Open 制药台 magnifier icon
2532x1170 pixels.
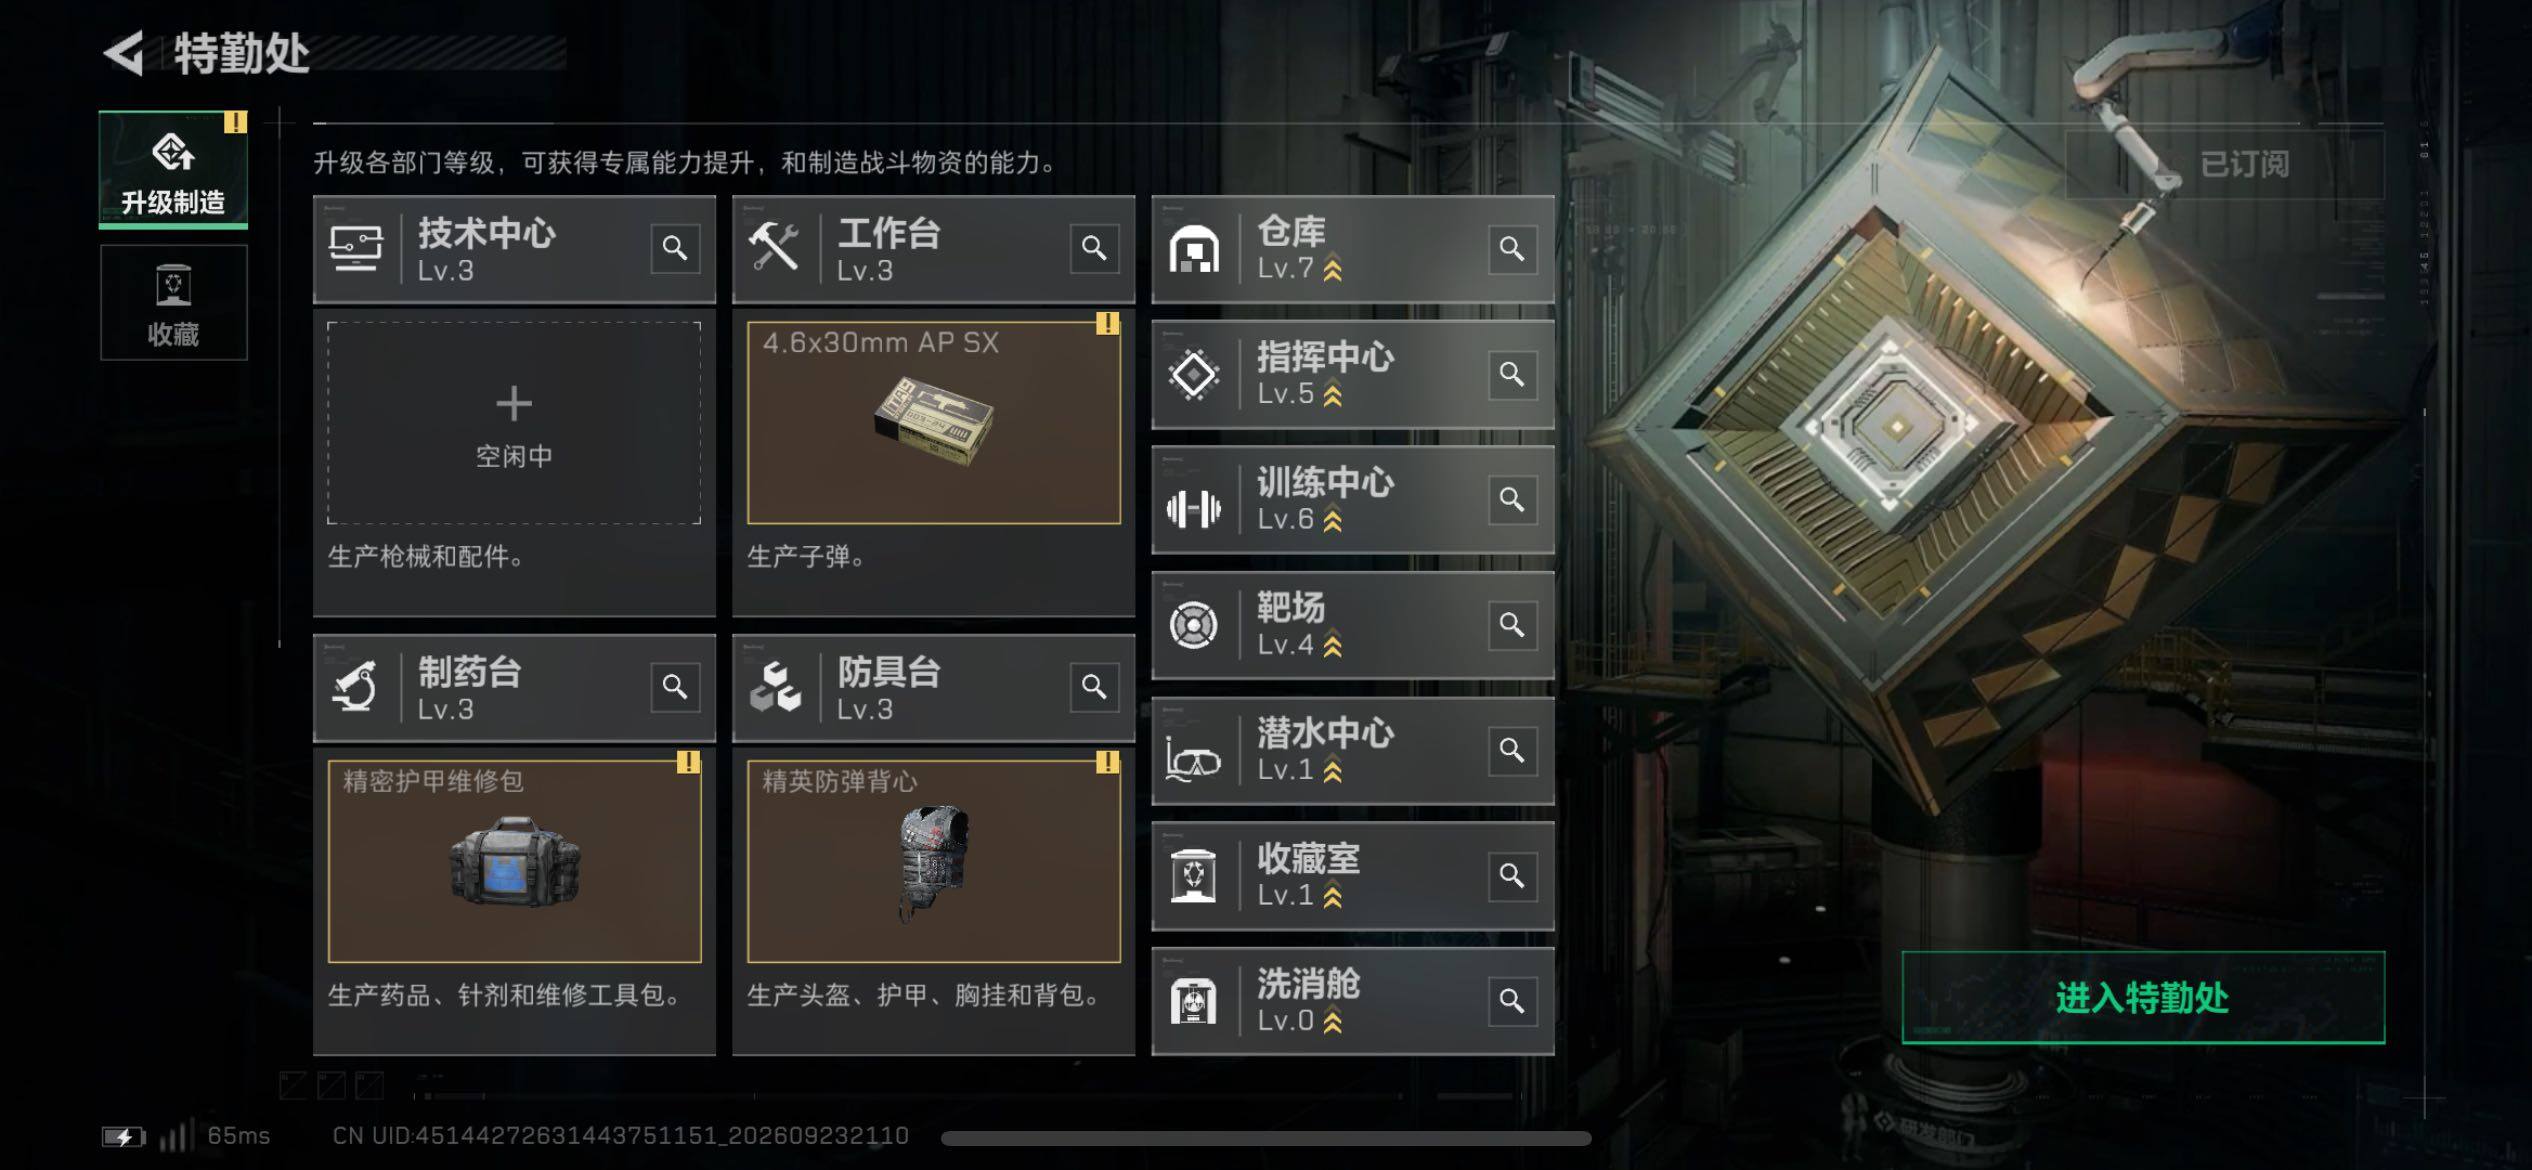[x=675, y=687]
